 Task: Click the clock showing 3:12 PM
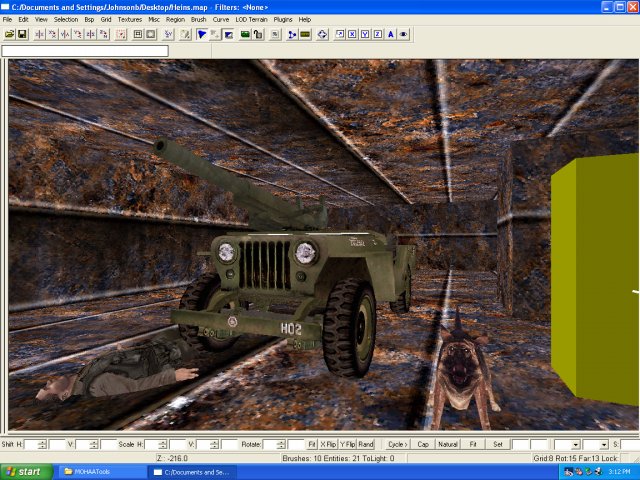point(619,472)
